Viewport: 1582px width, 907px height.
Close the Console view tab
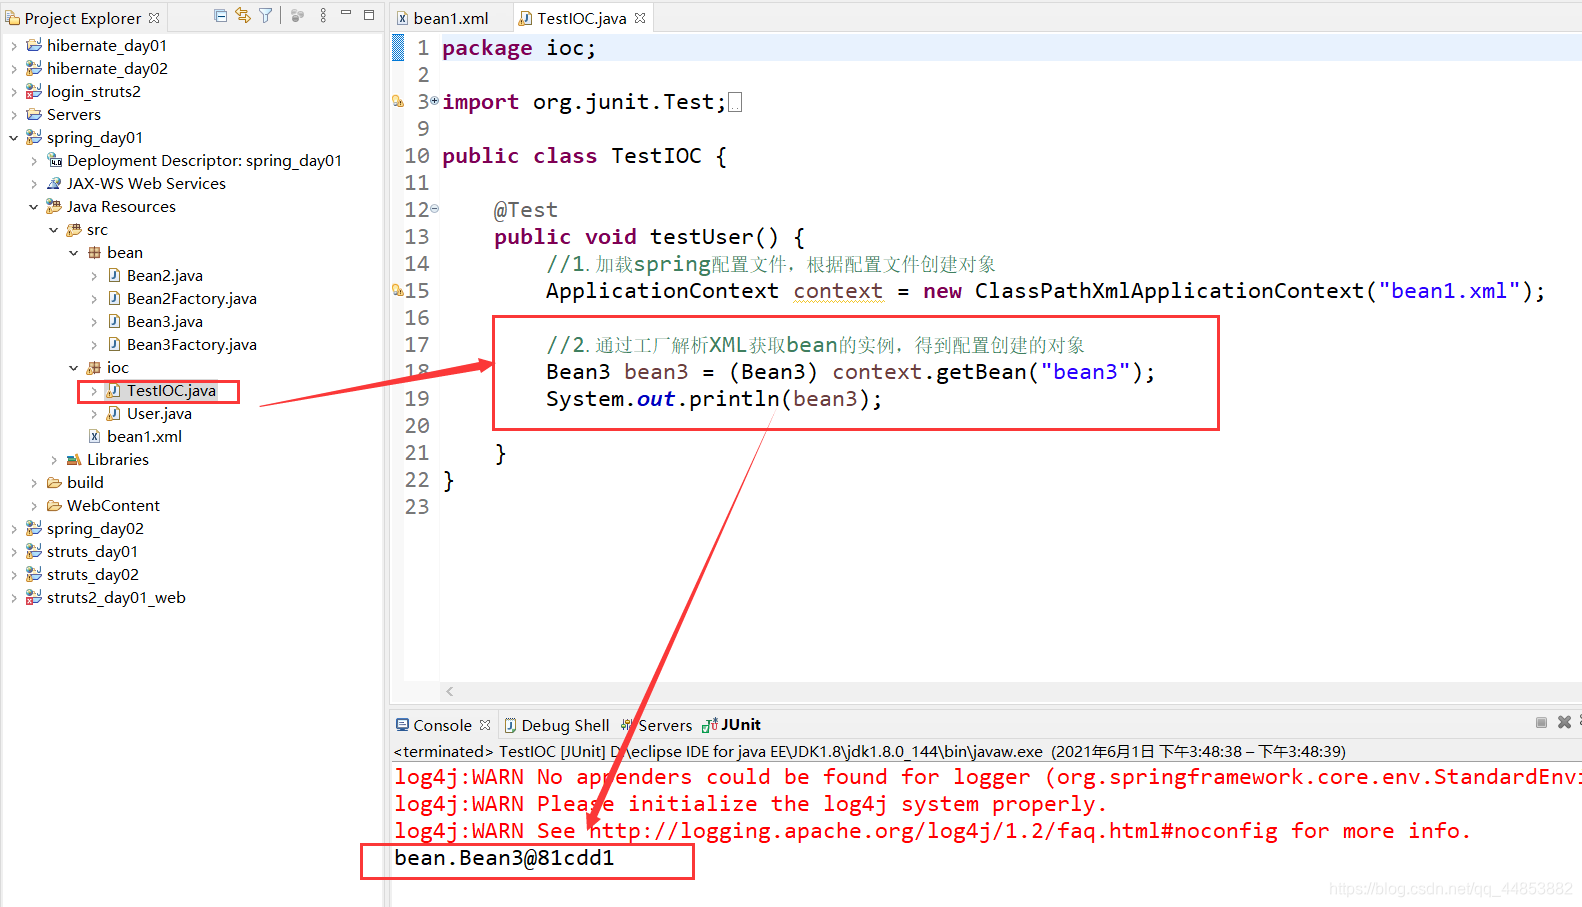click(x=485, y=725)
